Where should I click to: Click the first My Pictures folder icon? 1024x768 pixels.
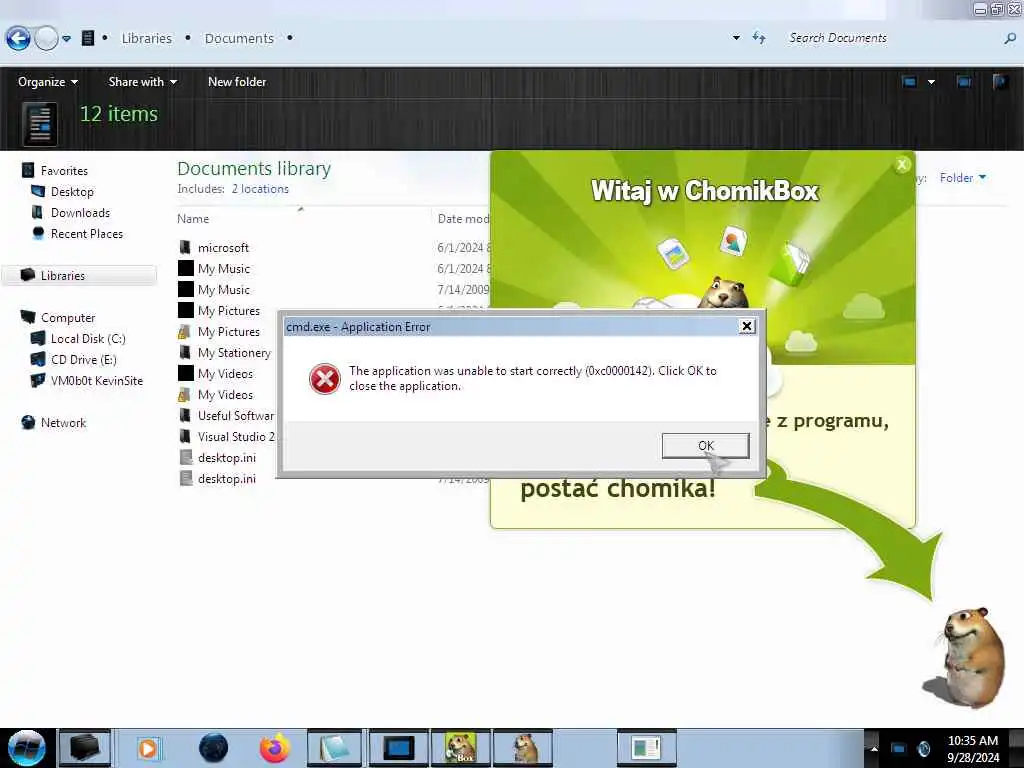(185, 310)
